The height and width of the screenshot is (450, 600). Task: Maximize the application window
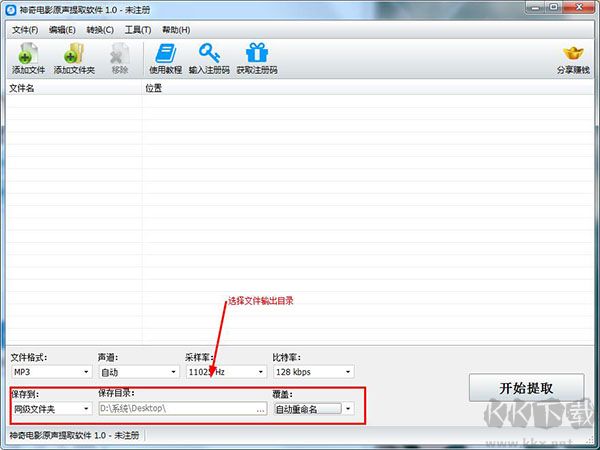coord(554,7)
